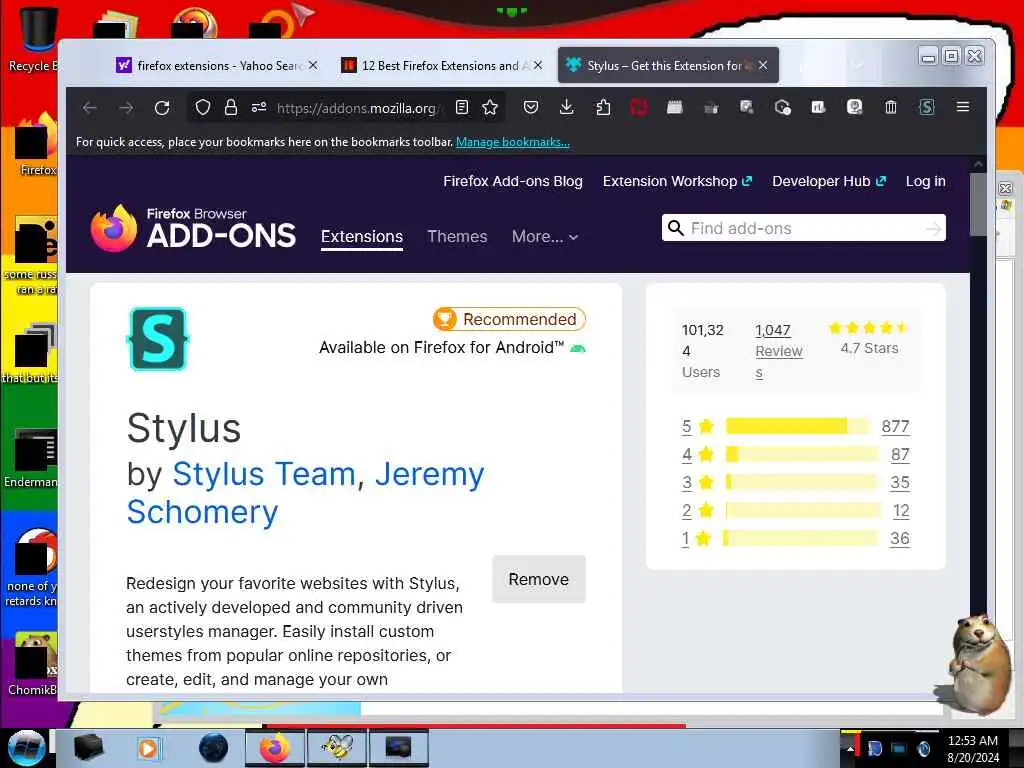Open the Stylus toolbar button
The image size is (1024, 768).
click(927, 107)
